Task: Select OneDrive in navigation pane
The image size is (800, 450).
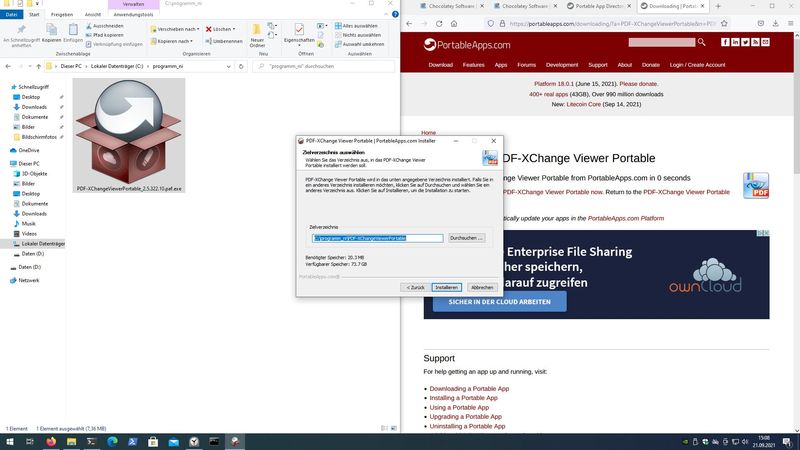Action: pyautogui.click(x=29, y=151)
